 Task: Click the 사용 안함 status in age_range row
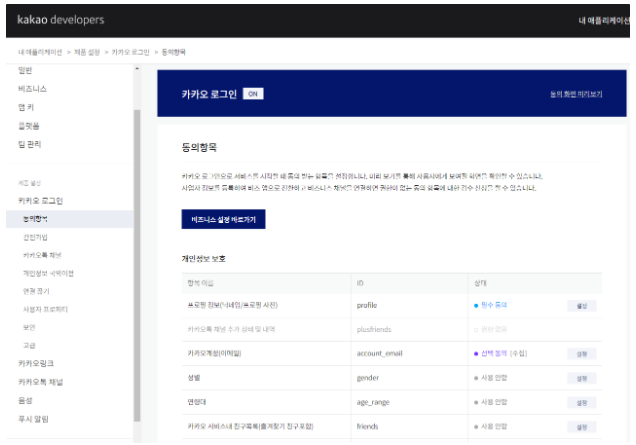coord(494,402)
